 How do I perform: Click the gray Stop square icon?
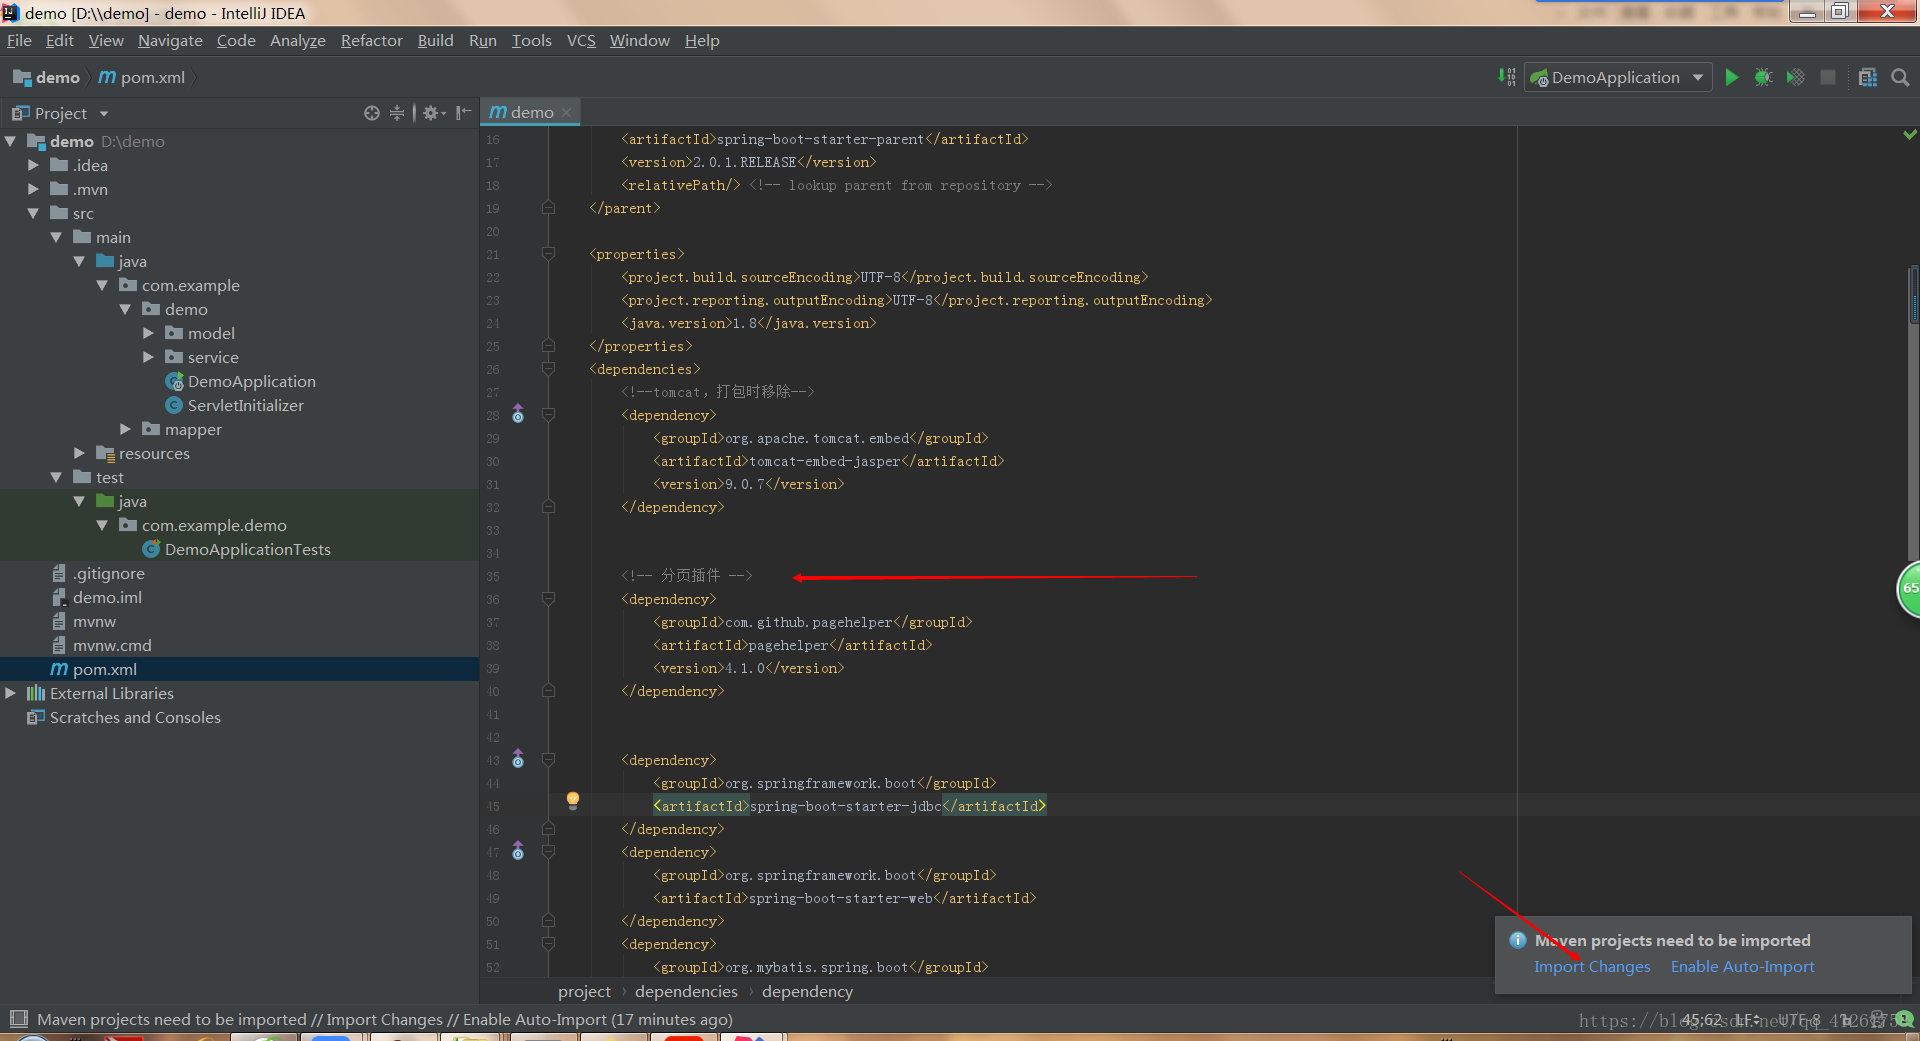(x=1828, y=78)
